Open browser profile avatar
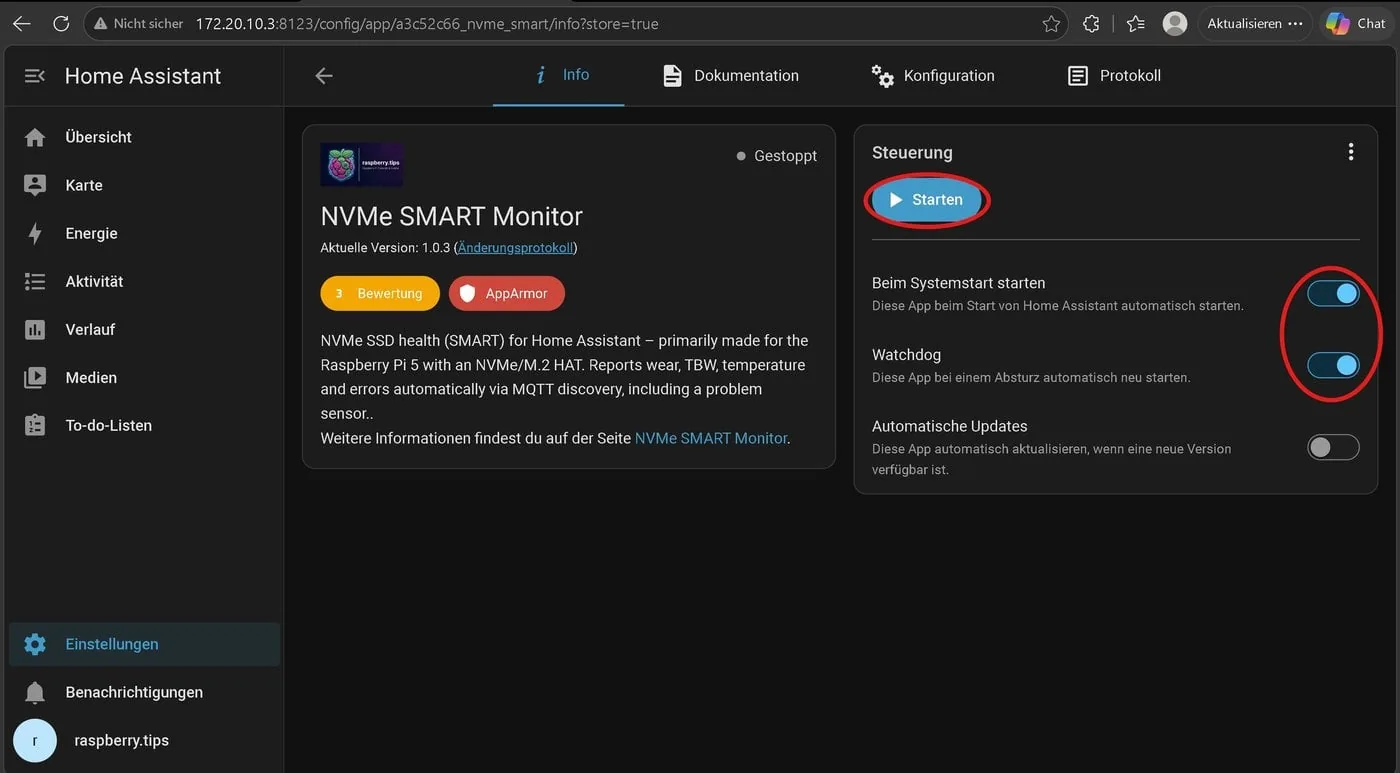The image size is (1400, 773). click(1175, 23)
